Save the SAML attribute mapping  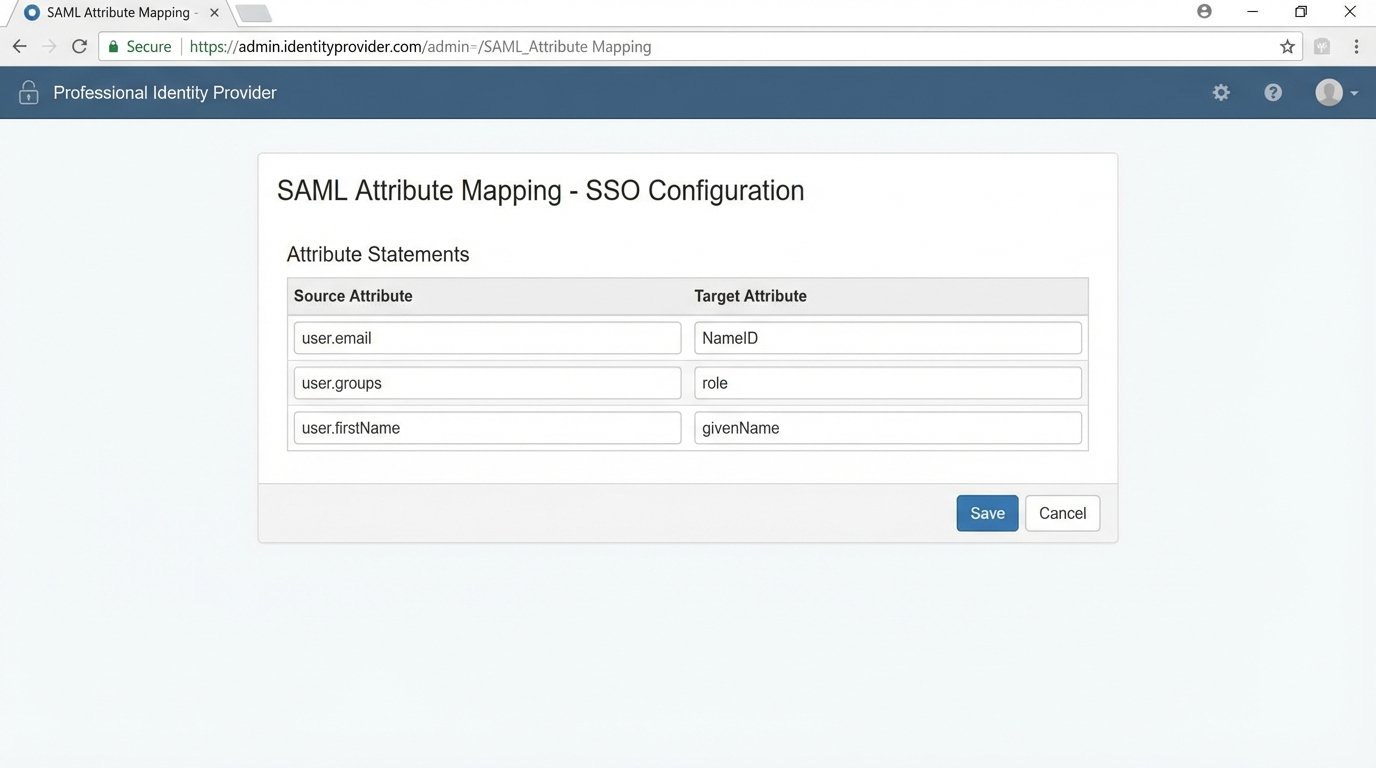(987, 512)
